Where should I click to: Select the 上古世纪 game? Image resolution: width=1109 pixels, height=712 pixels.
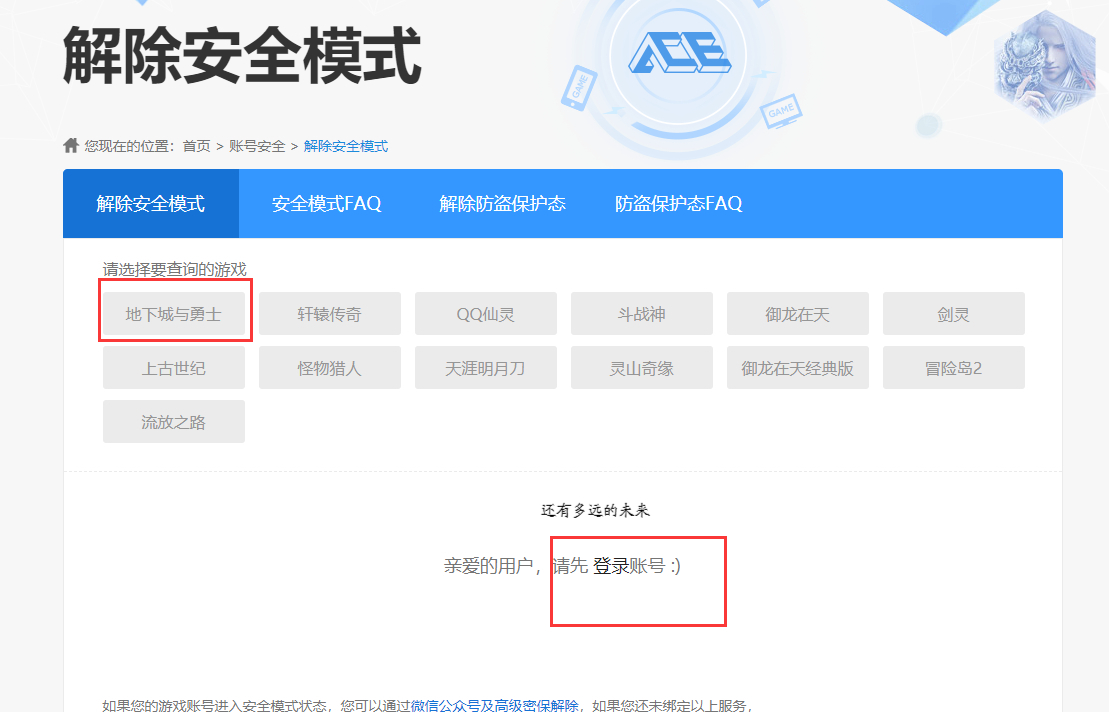[174, 367]
